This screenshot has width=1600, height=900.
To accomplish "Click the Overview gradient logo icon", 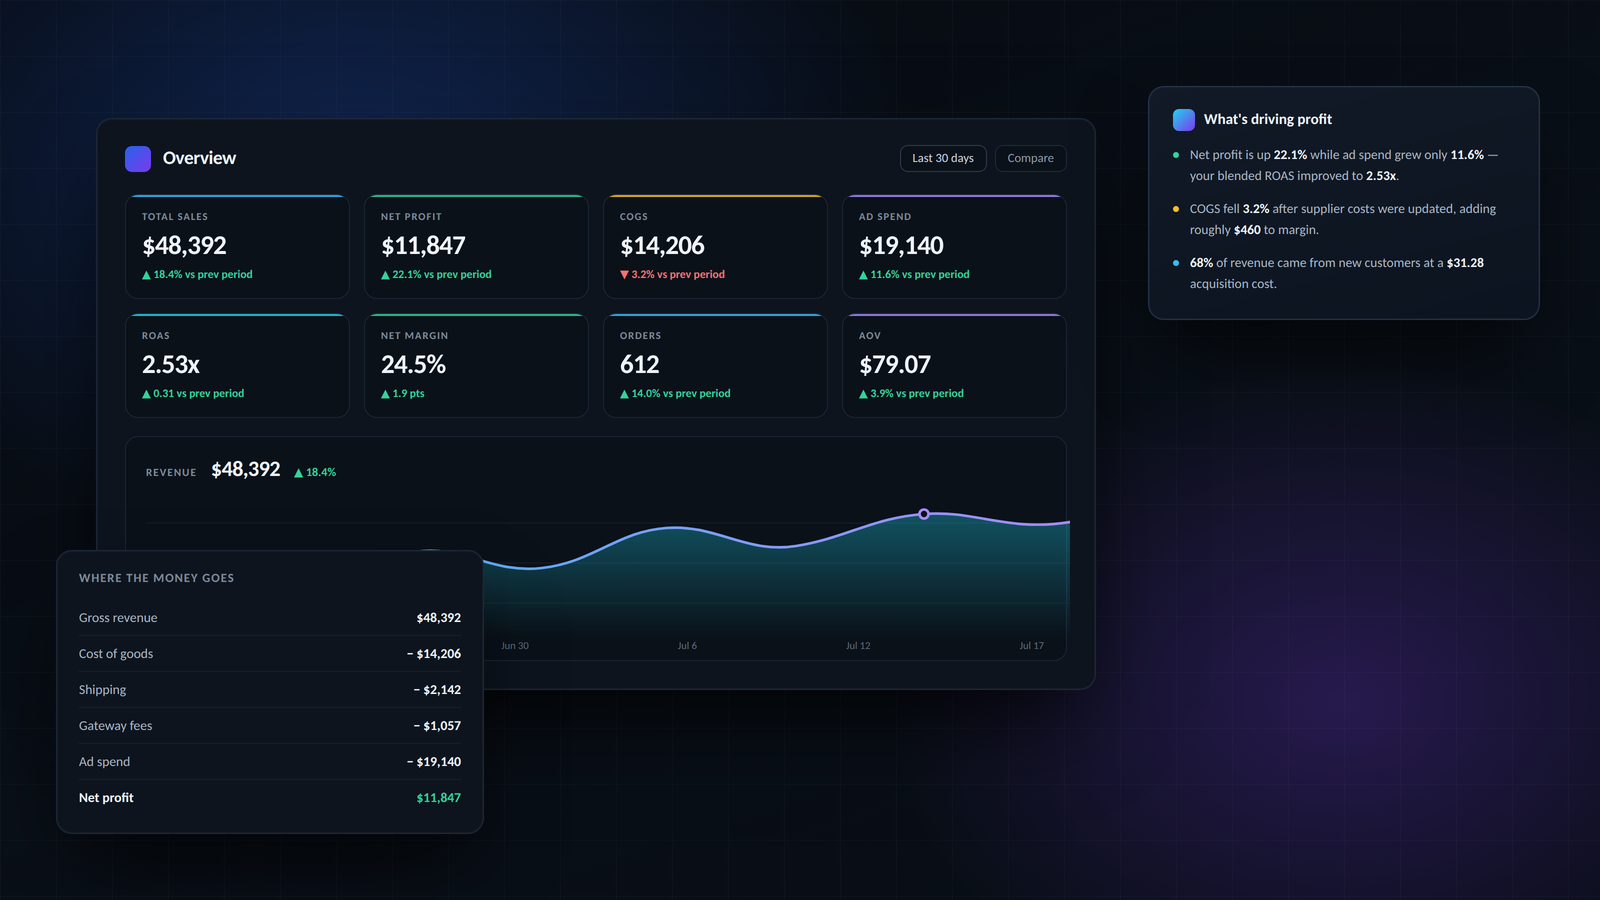I will pos(138,158).
